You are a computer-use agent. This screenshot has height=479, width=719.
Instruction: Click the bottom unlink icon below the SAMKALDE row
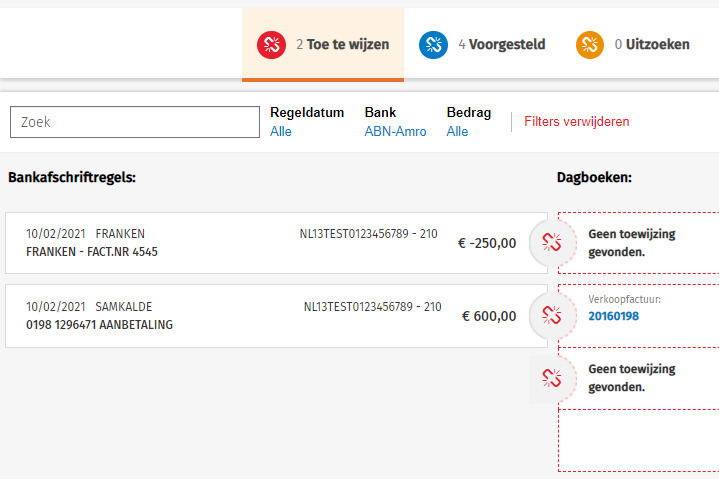coord(549,378)
